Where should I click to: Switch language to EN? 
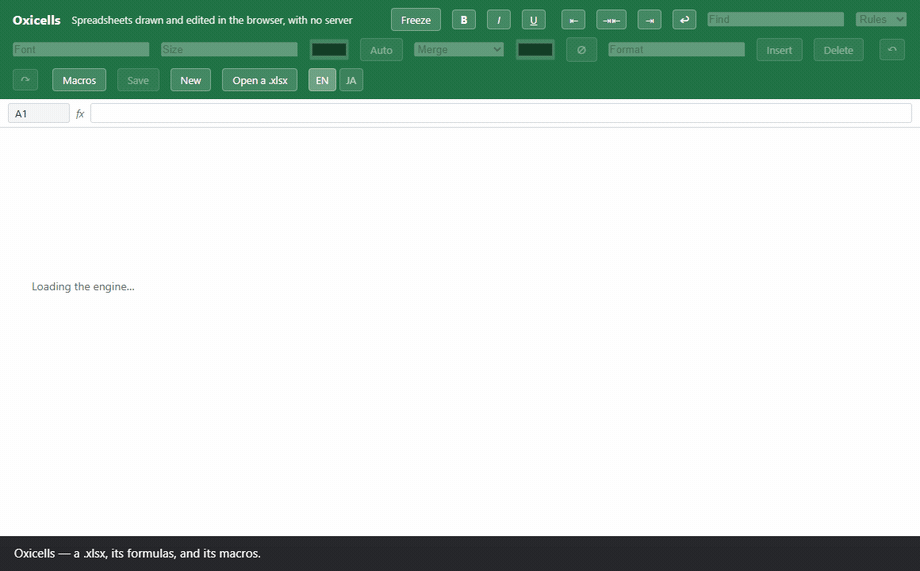pyautogui.click(x=322, y=80)
